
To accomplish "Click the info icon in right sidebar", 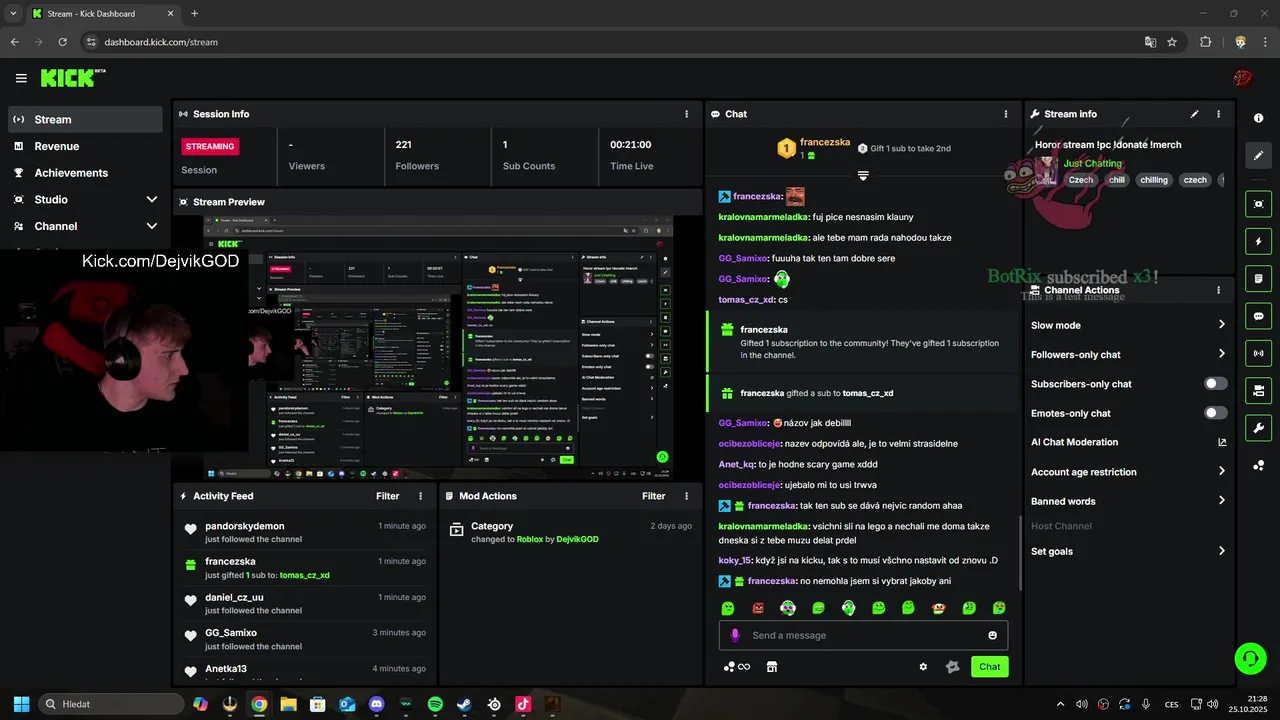I will 1258,118.
